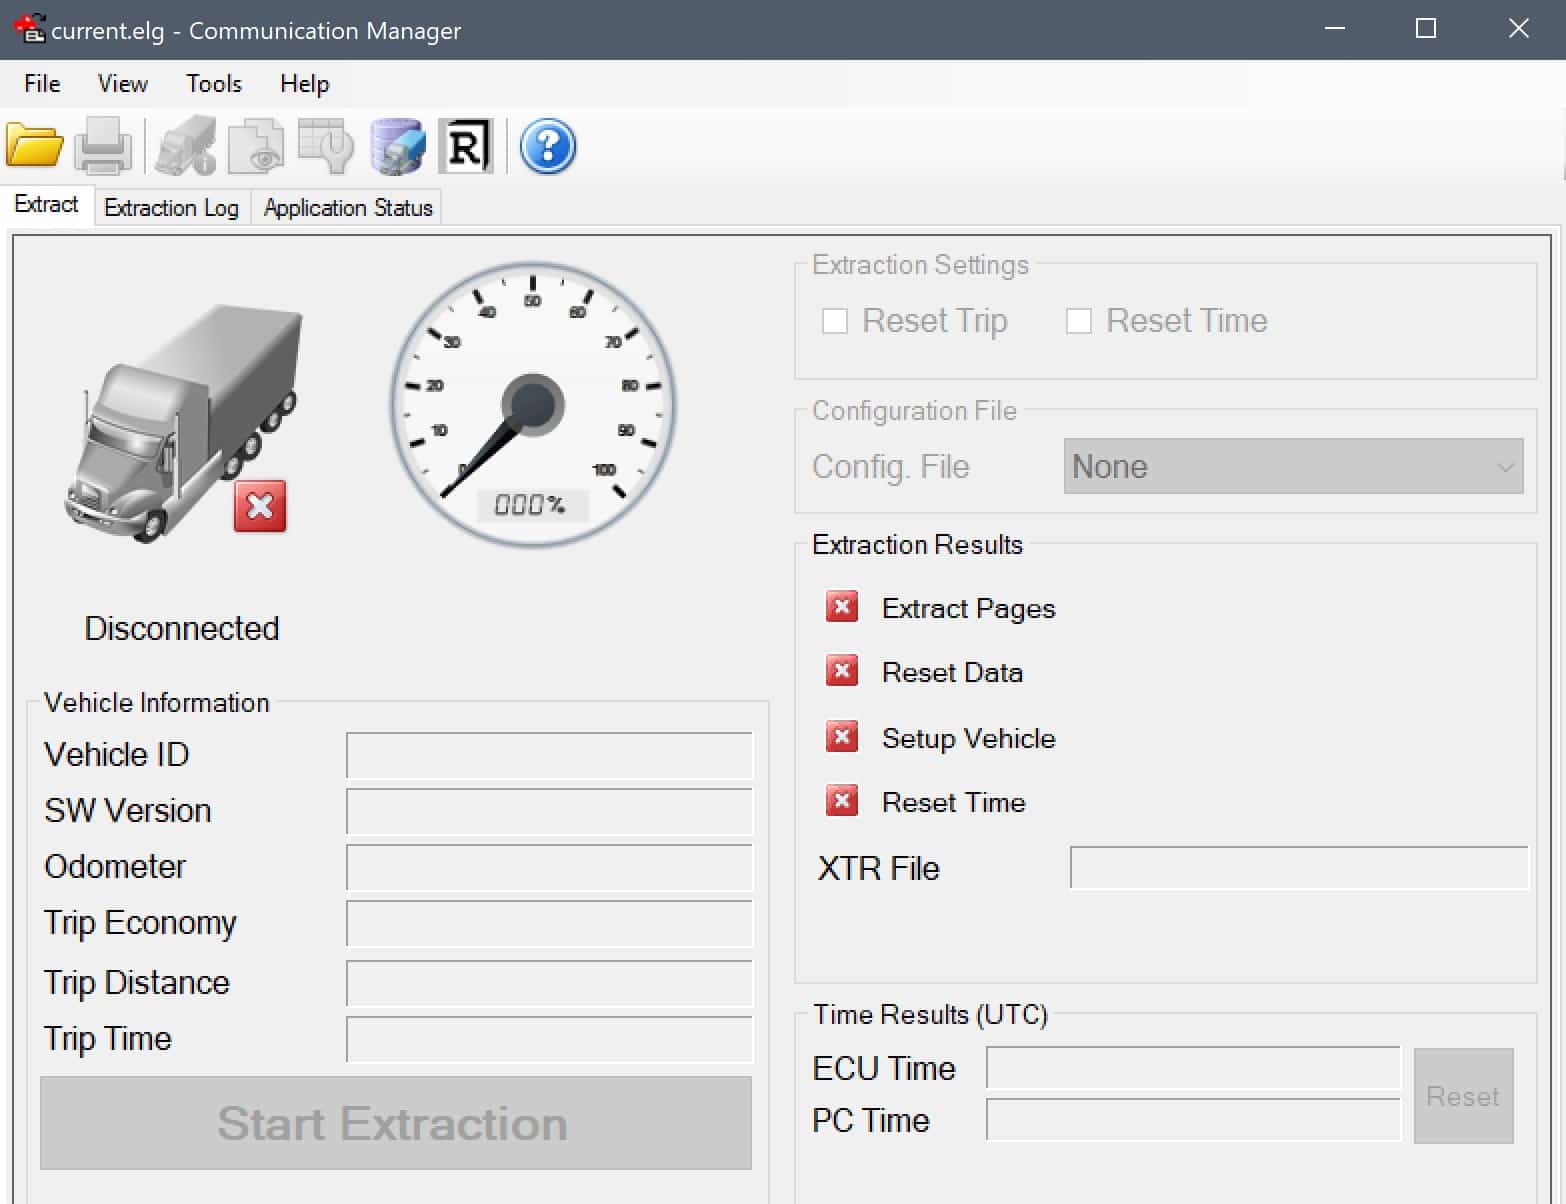Expand the Config. File dropdown
Image resolution: width=1566 pixels, height=1204 pixels.
(x=1293, y=467)
